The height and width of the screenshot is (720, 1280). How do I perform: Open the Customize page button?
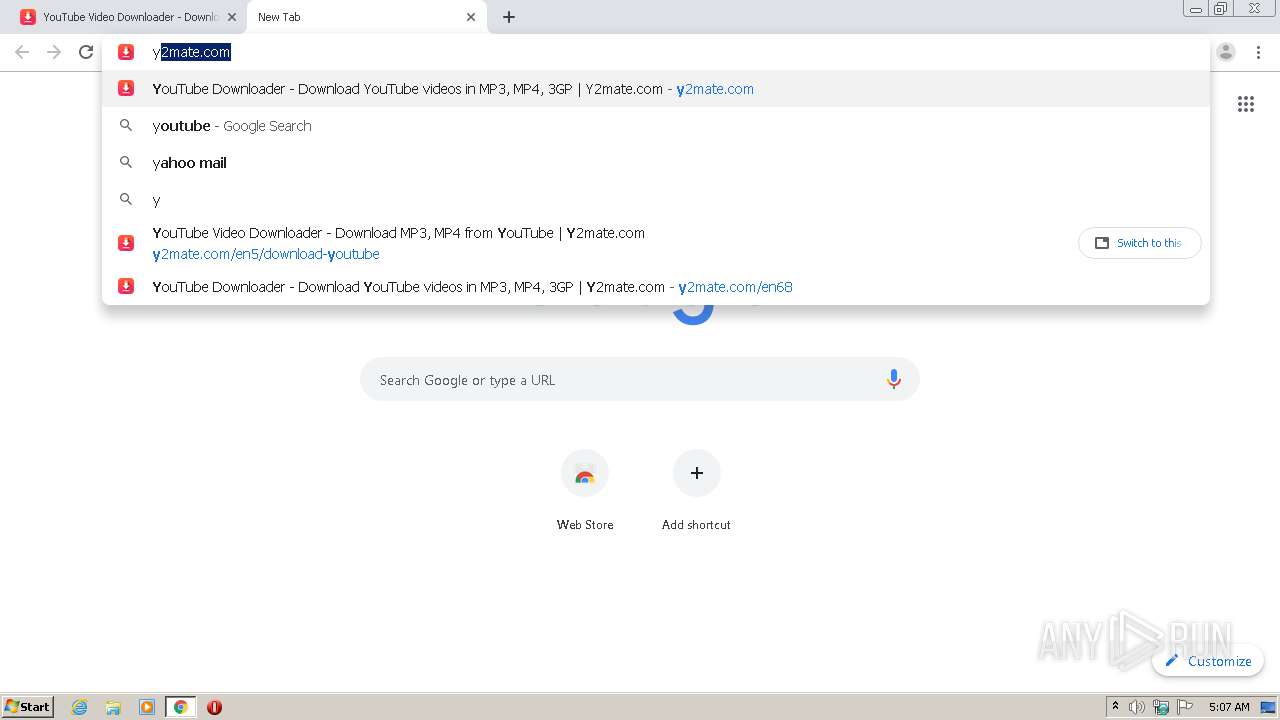[1208, 661]
